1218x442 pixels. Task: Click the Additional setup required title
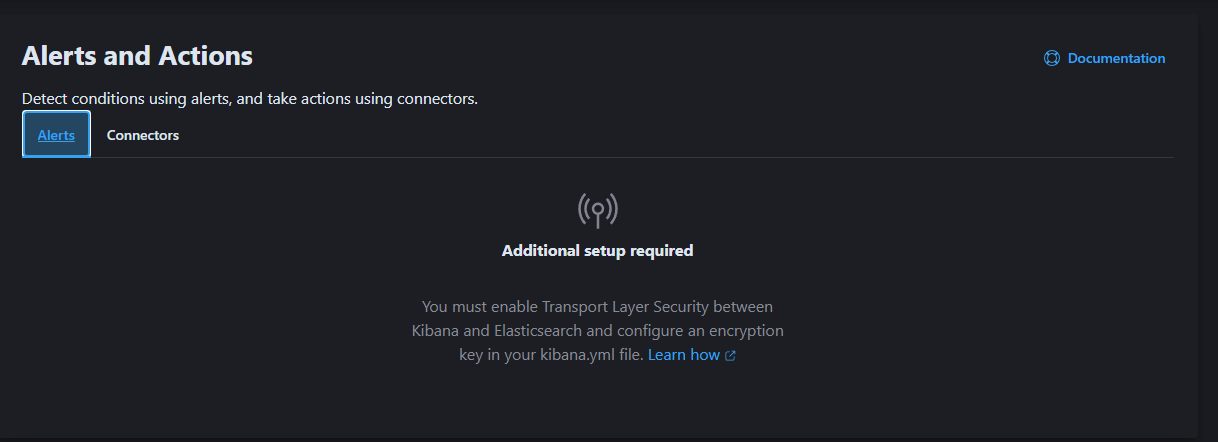coord(597,251)
